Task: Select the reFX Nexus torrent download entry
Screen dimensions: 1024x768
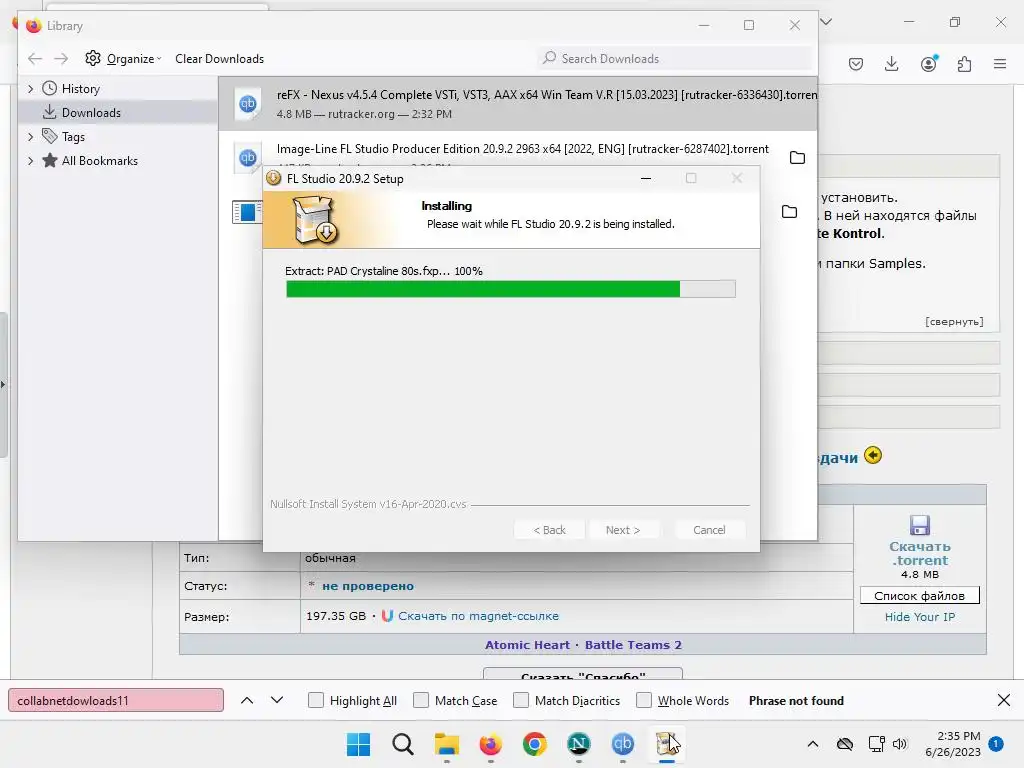Action: tap(517, 104)
